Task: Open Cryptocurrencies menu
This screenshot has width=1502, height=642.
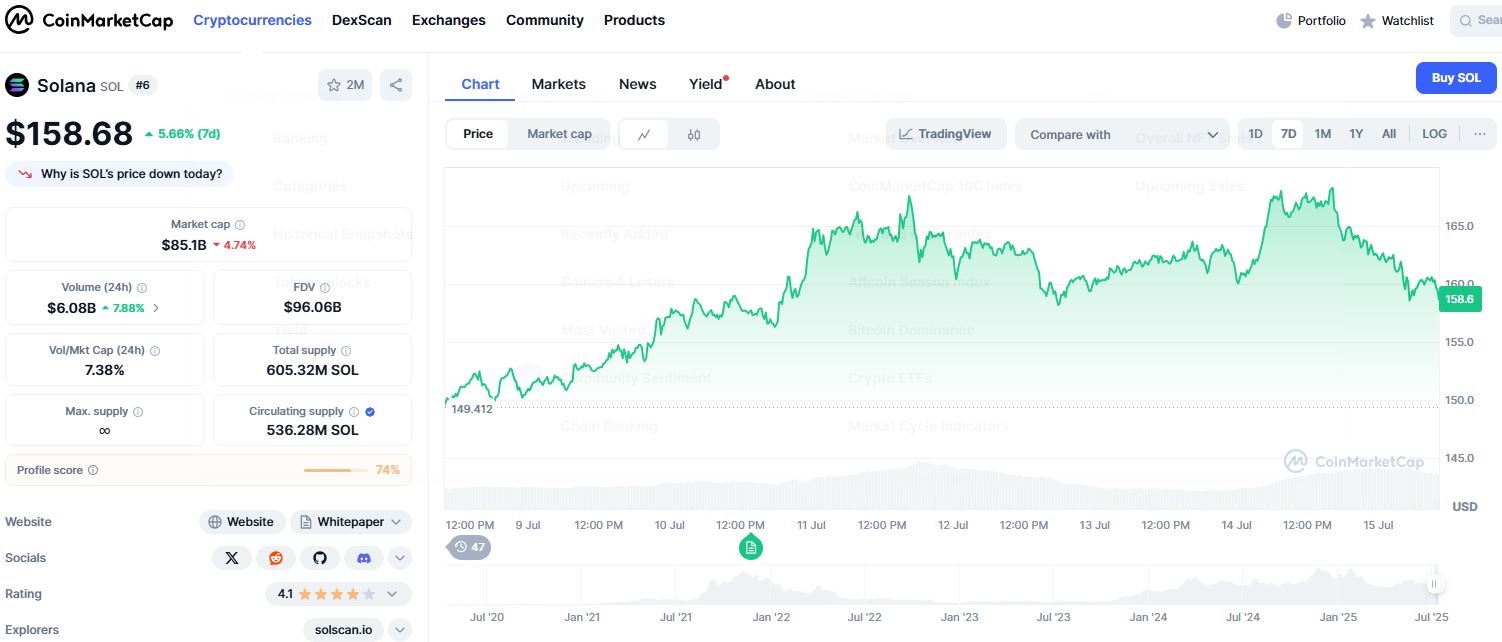Action: (252, 20)
